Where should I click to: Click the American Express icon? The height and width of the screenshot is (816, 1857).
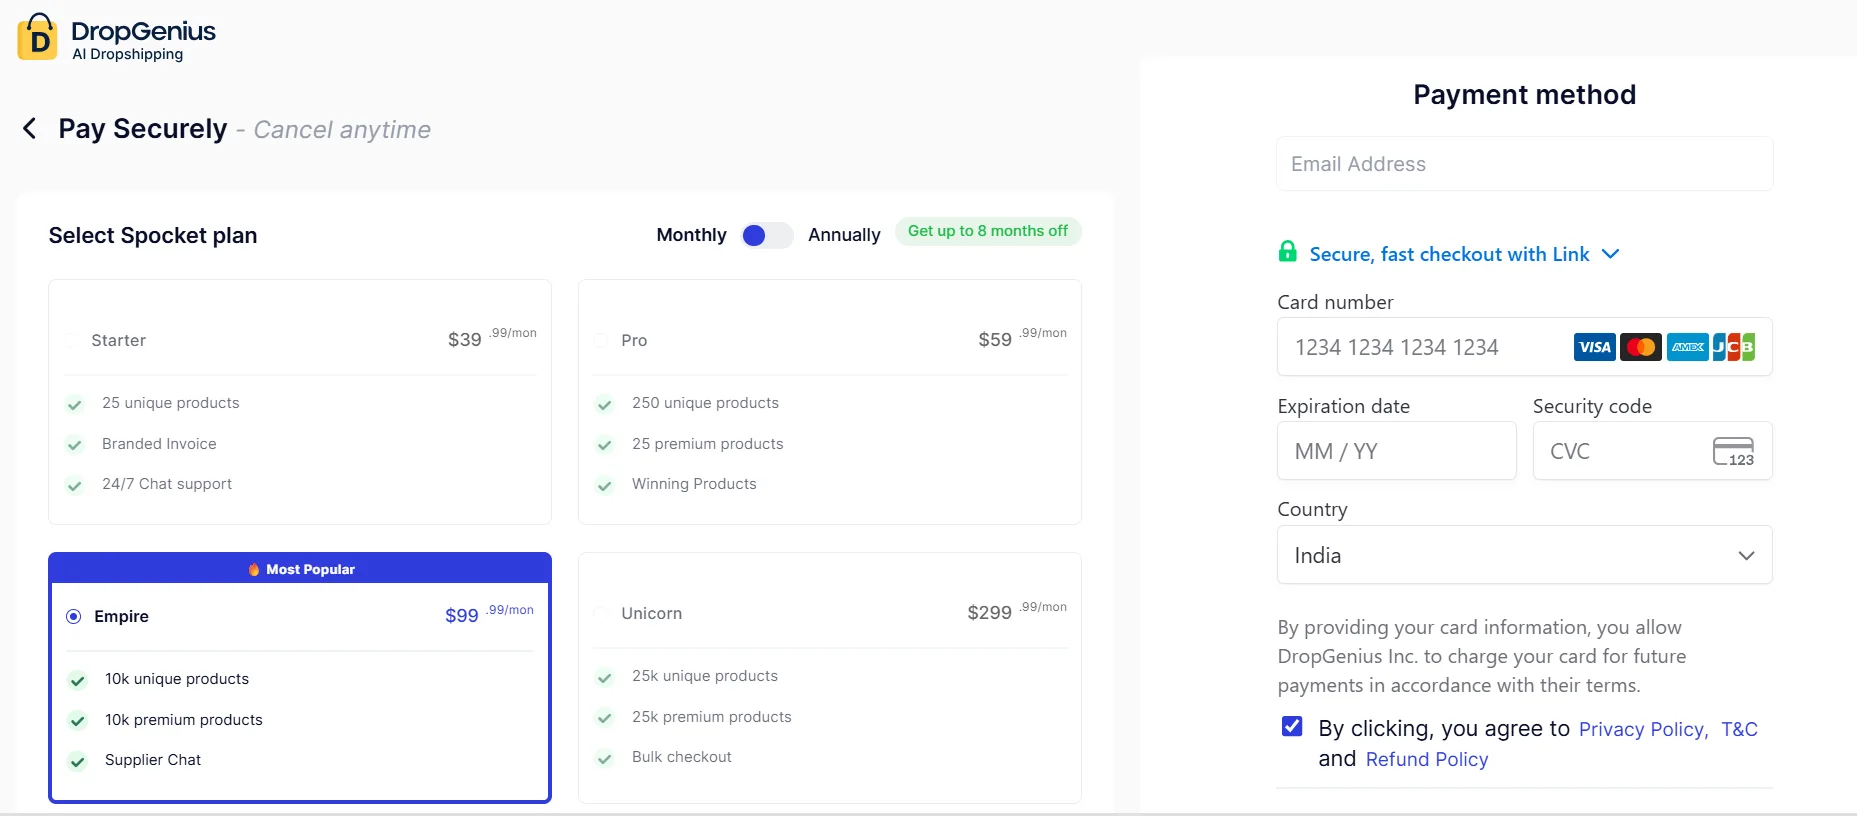(1688, 347)
